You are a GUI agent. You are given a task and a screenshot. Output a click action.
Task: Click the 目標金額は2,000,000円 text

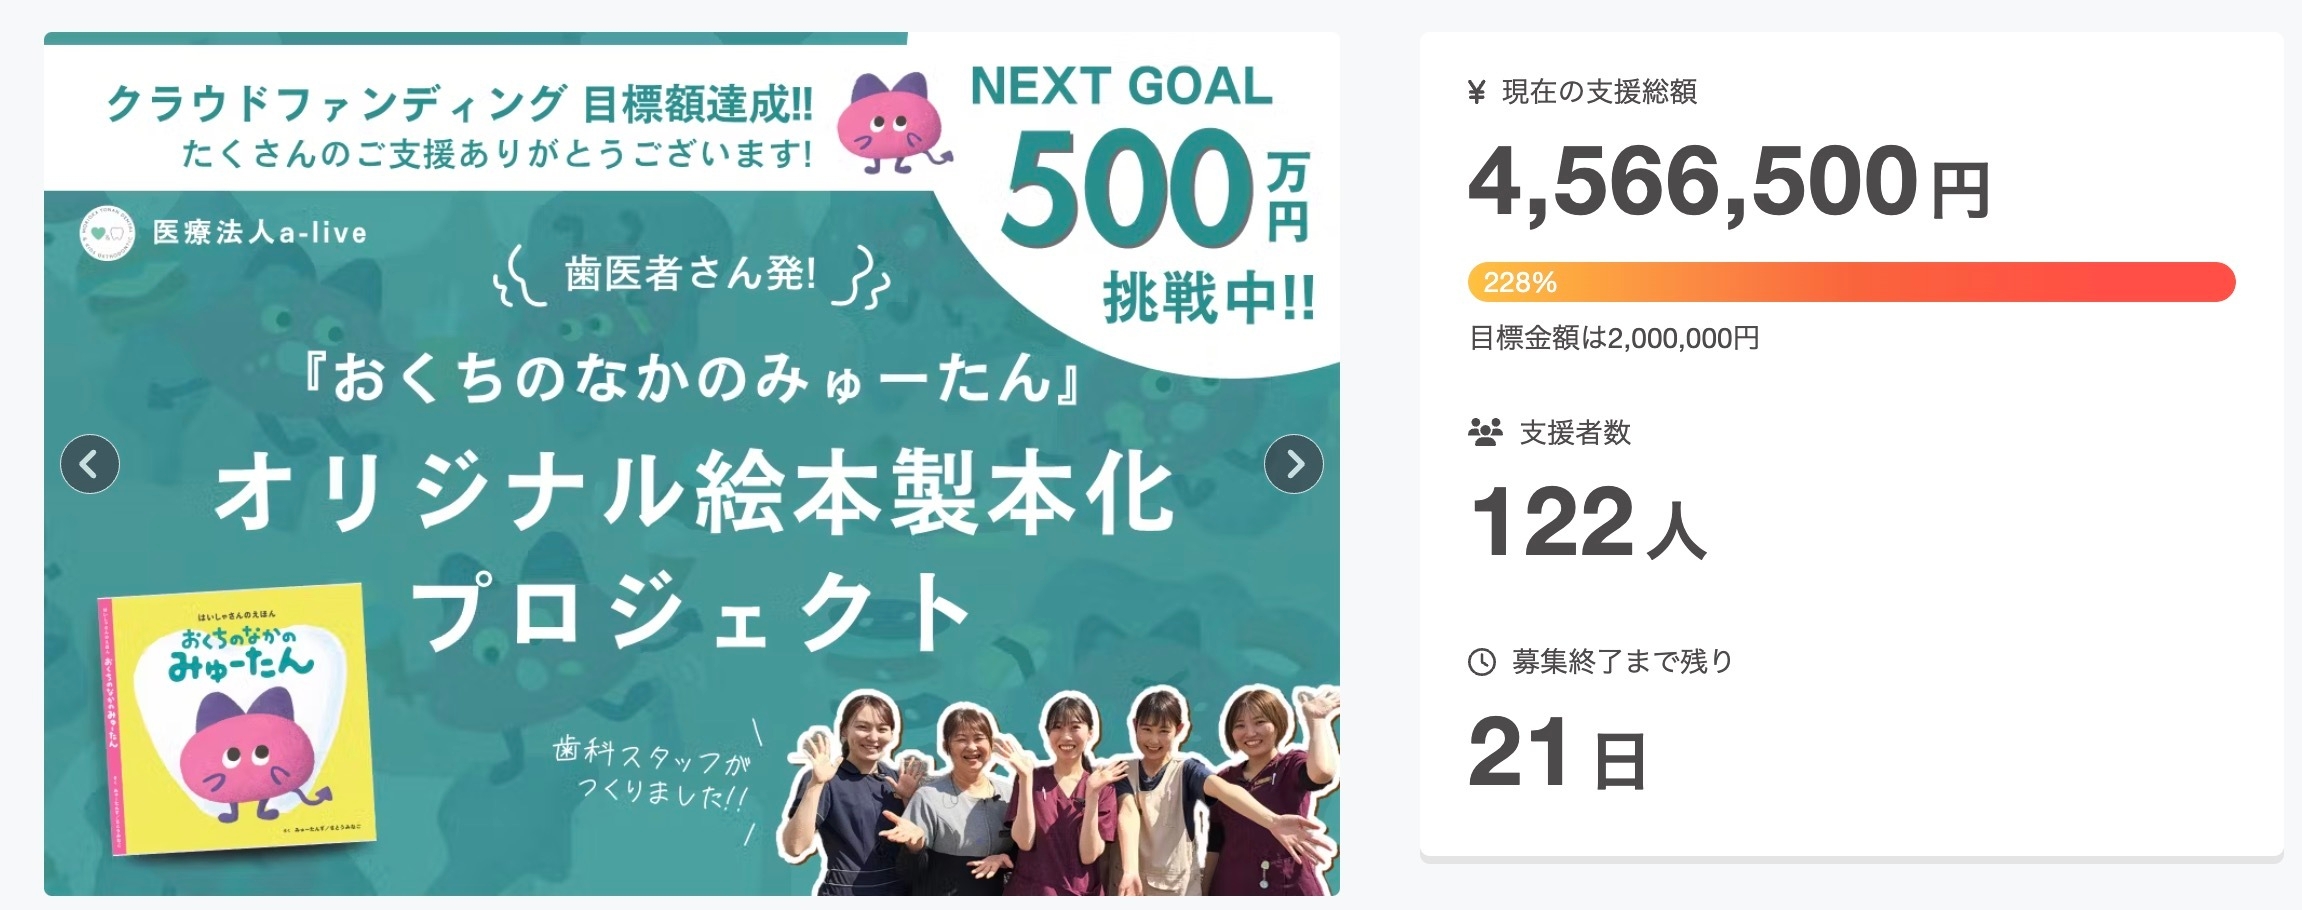click(x=1614, y=339)
